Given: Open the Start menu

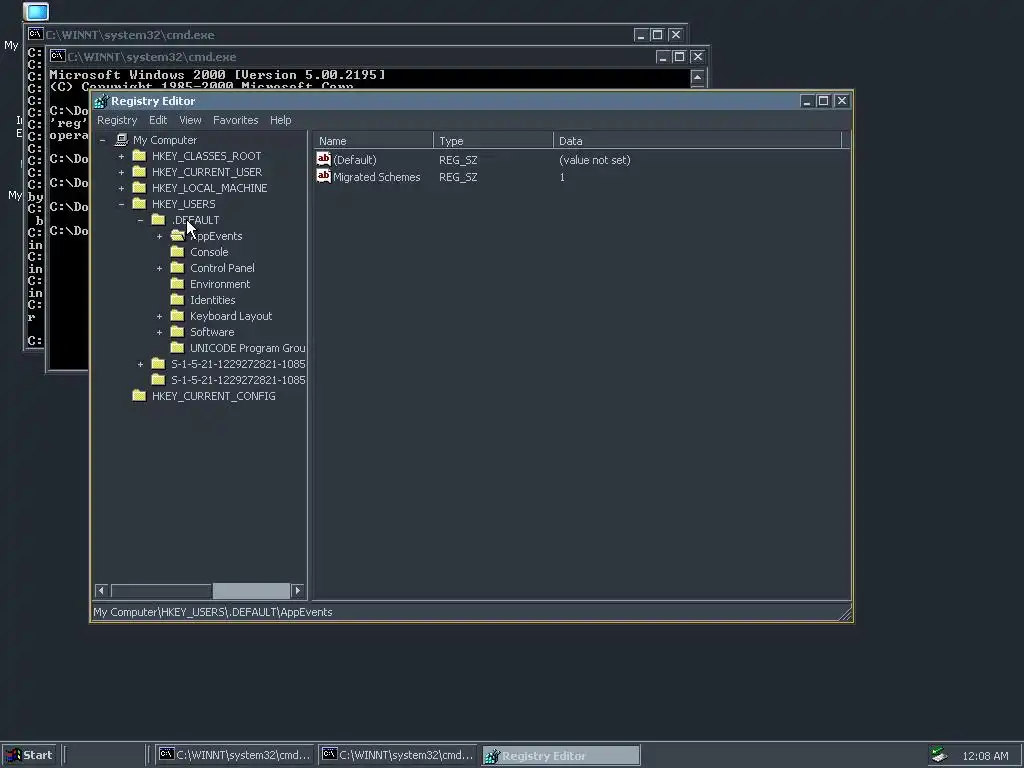Looking at the screenshot, I should tap(29, 756).
